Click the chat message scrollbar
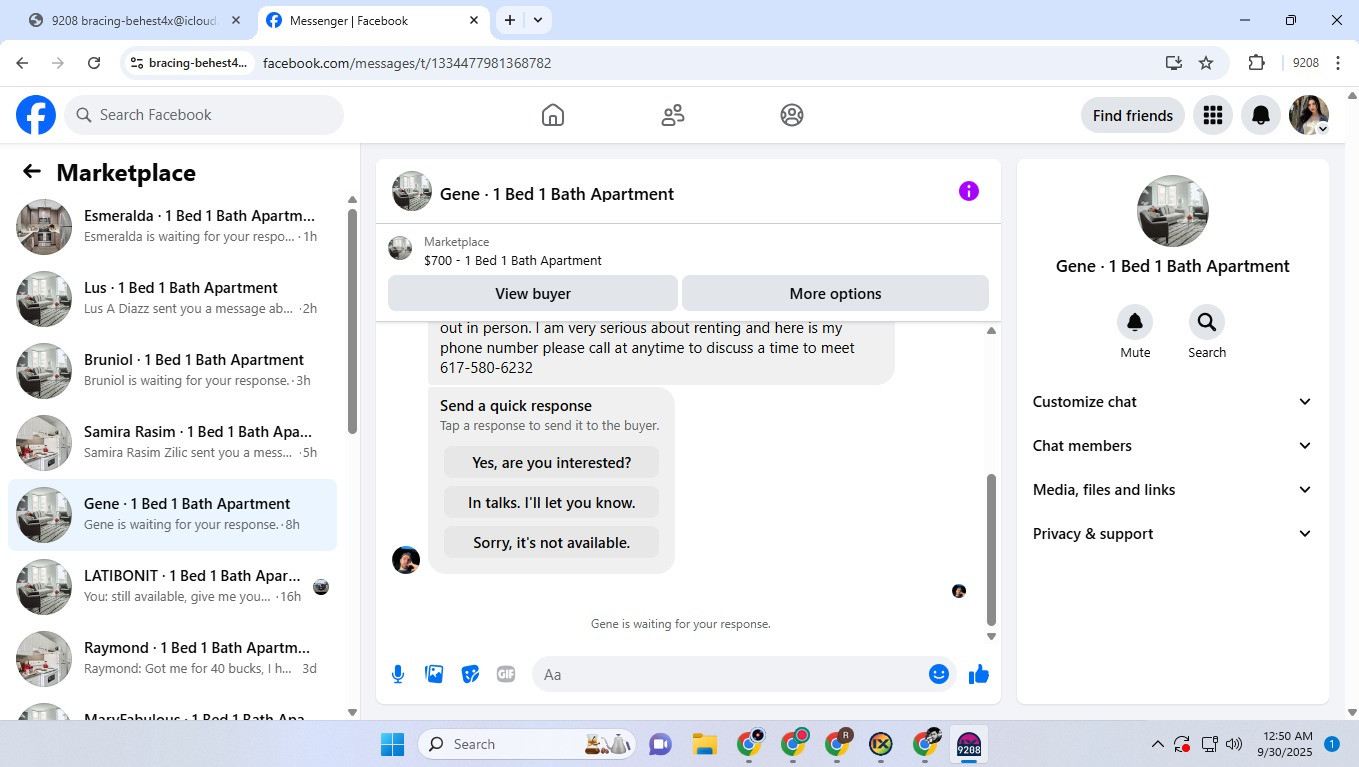 (x=992, y=549)
